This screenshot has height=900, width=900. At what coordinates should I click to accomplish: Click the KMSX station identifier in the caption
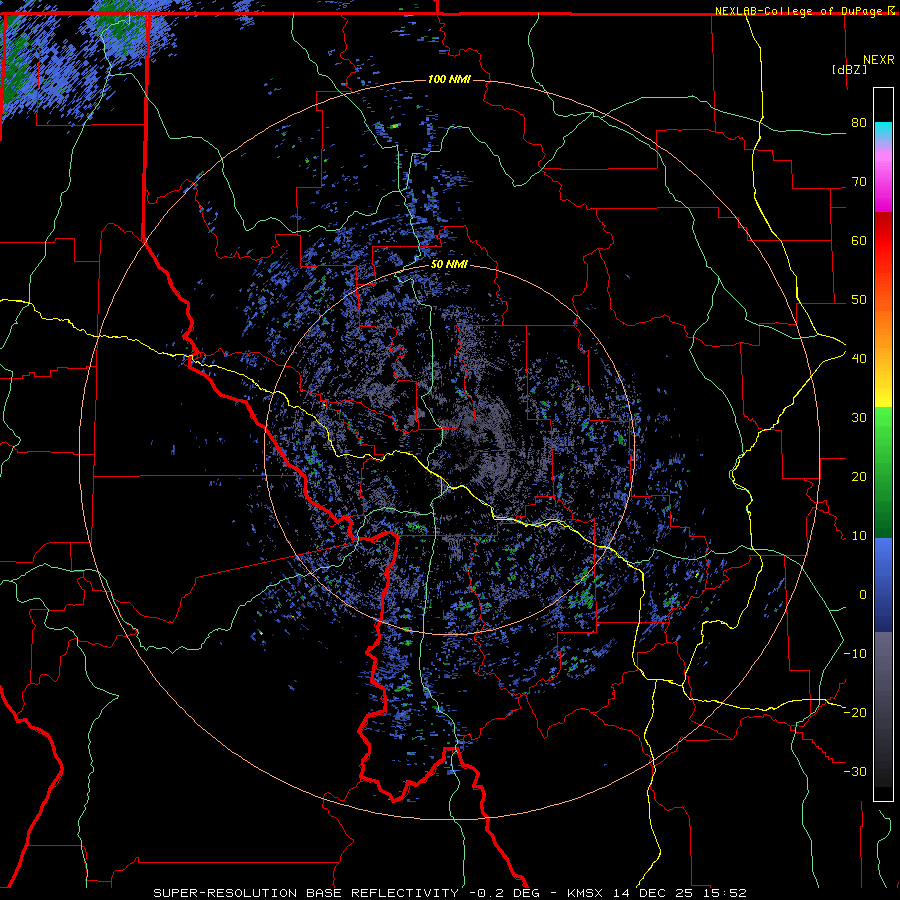(585, 893)
